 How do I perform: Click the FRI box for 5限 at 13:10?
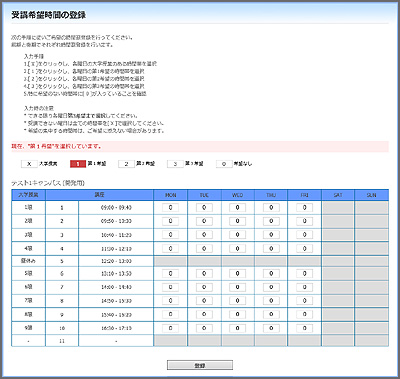coord(304,274)
